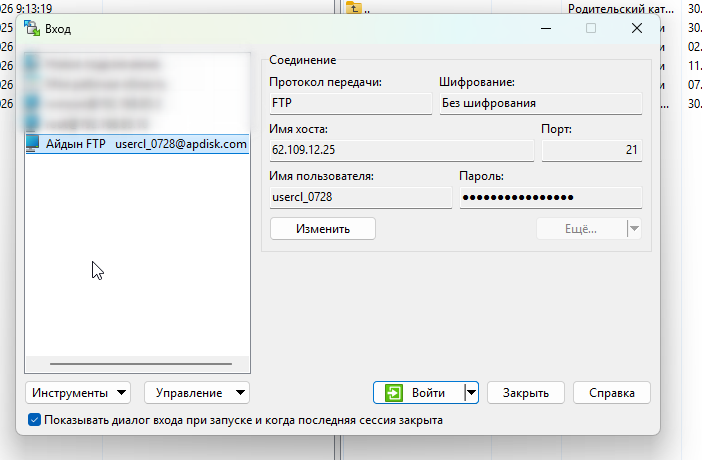Click the Пароль masked password field
This screenshot has width=702, height=460.
(x=551, y=198)
